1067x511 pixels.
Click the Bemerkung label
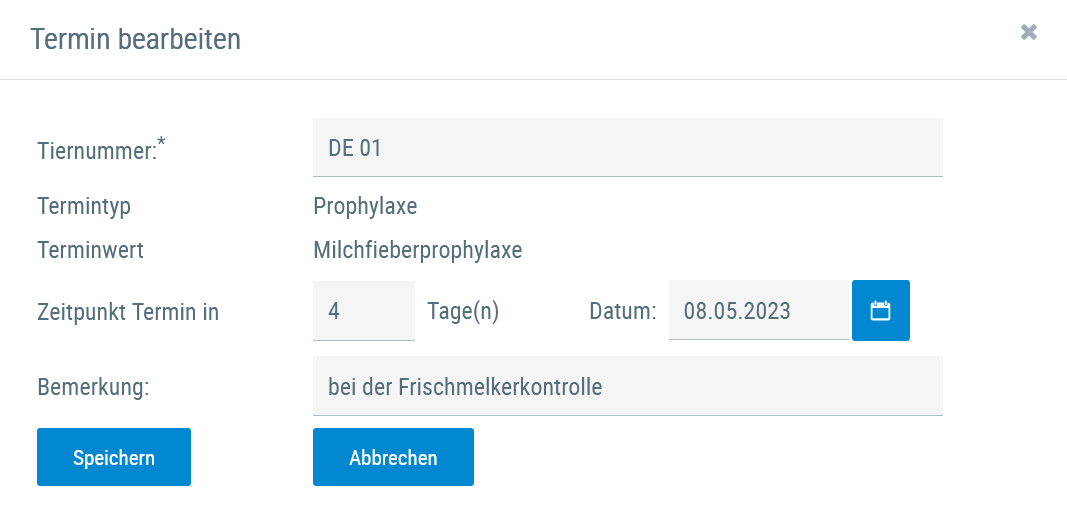[x=93, y=387]
